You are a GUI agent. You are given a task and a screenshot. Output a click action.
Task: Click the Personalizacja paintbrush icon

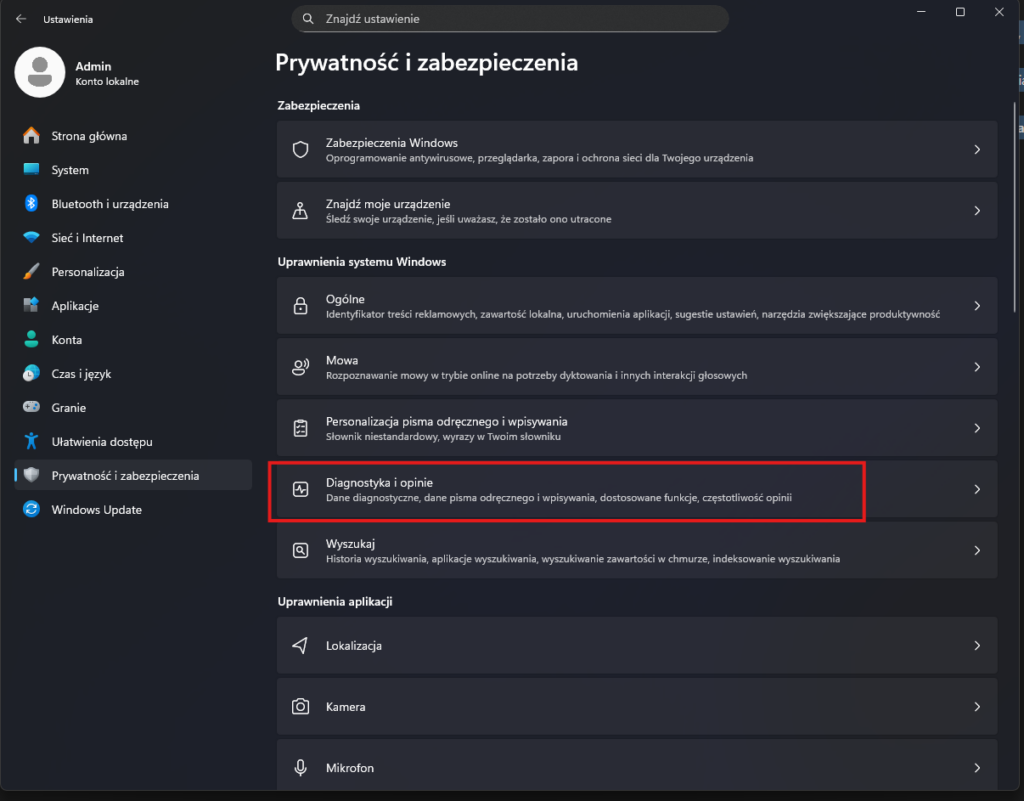[x=31, y=272]
